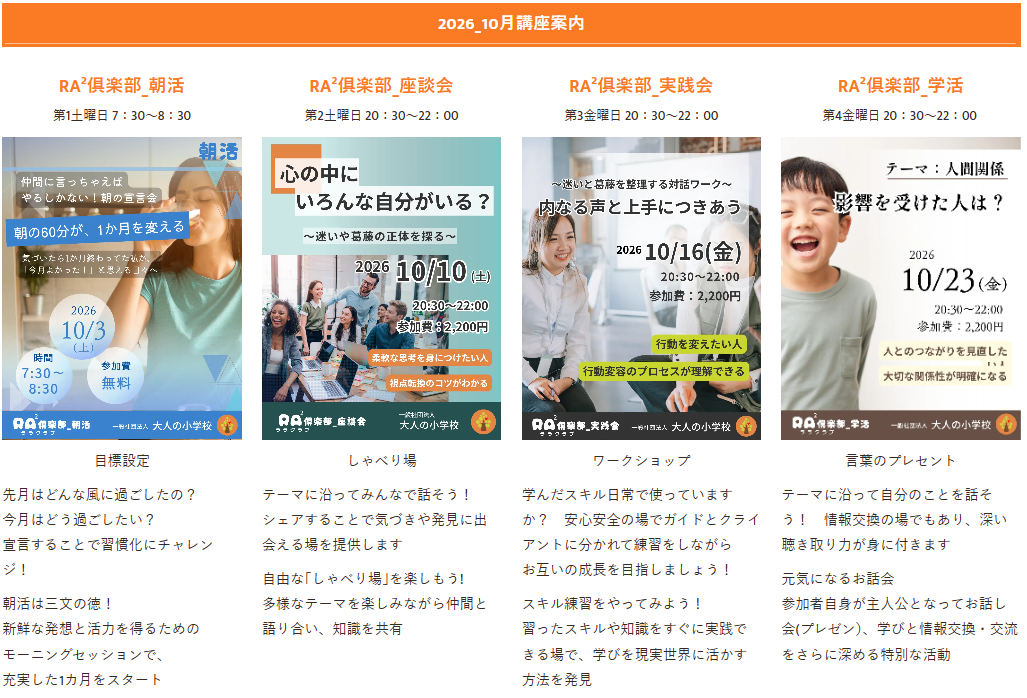This screenshot has height=698, width=1027.
Task: Click the RA倶楽部_学活 logo on the flyer footer
Action: [831, 424]
